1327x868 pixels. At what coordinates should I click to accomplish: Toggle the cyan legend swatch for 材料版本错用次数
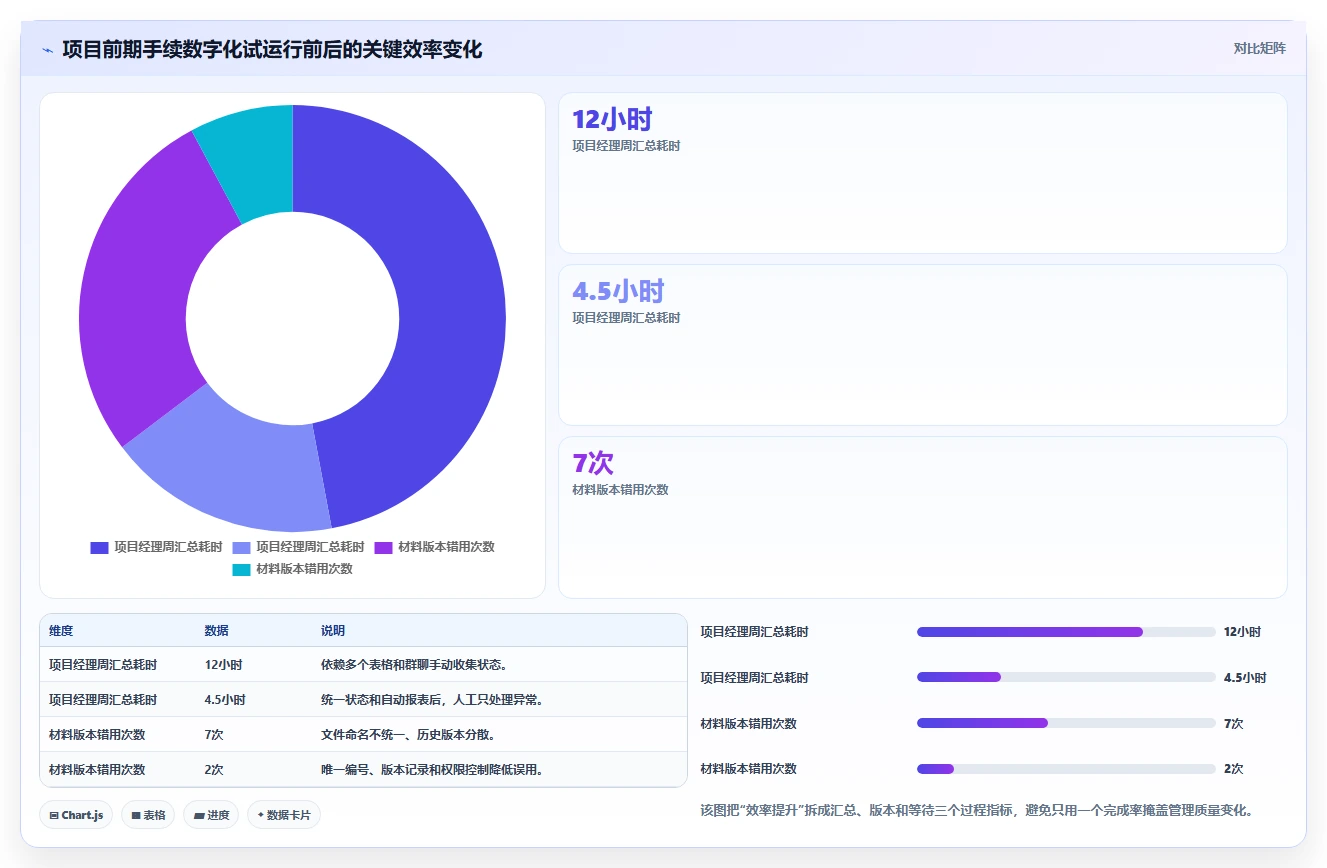[241, 569]
